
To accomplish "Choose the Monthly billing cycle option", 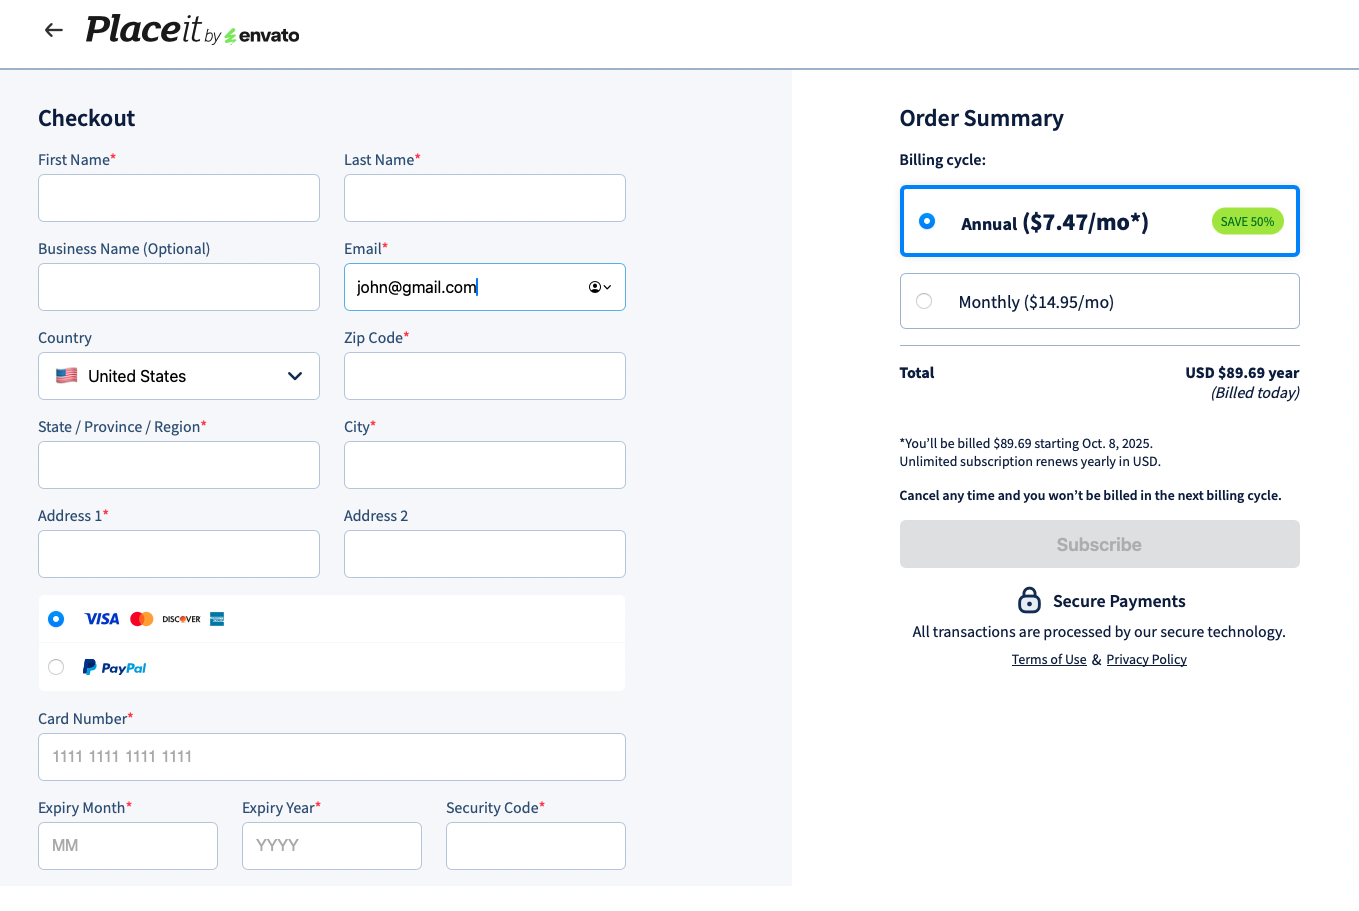I will pos(924,301).
